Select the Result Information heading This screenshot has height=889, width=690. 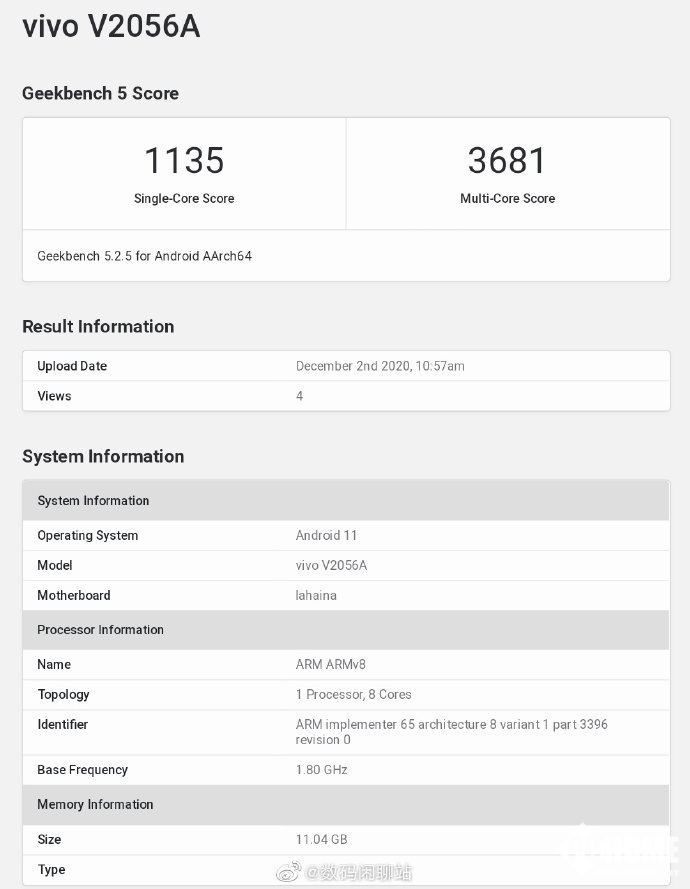click(98, 326)
